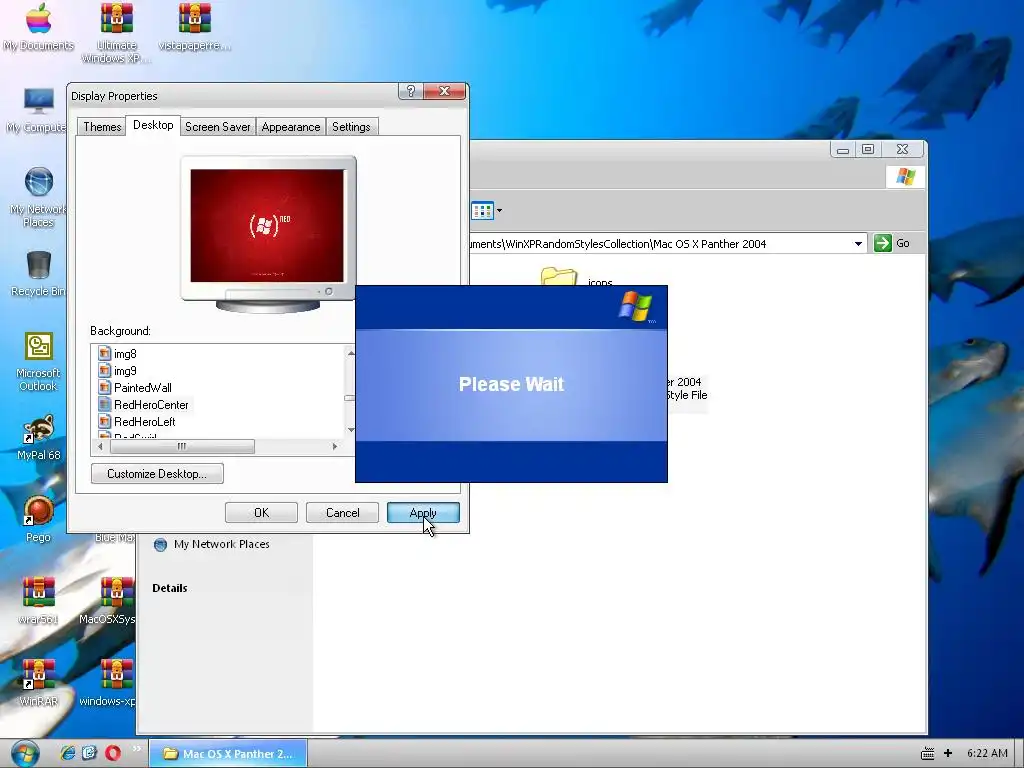
Task: Click the green Go arrow in Explorer
Action: [x=882, y=243]
